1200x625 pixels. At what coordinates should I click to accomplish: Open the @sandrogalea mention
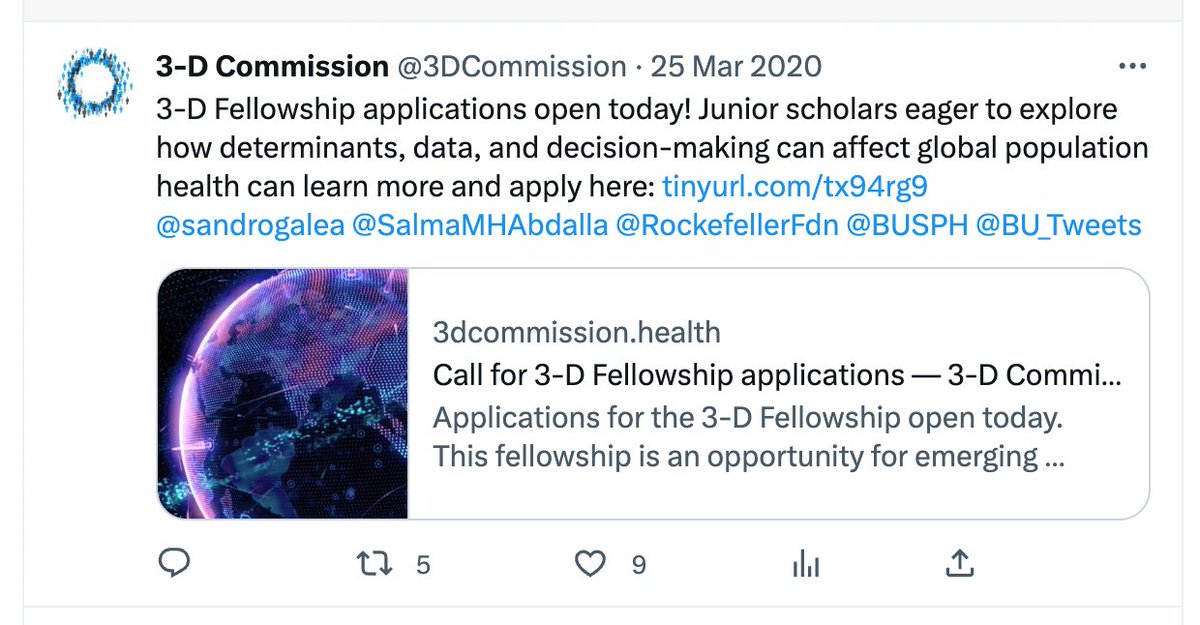(249, 225)
